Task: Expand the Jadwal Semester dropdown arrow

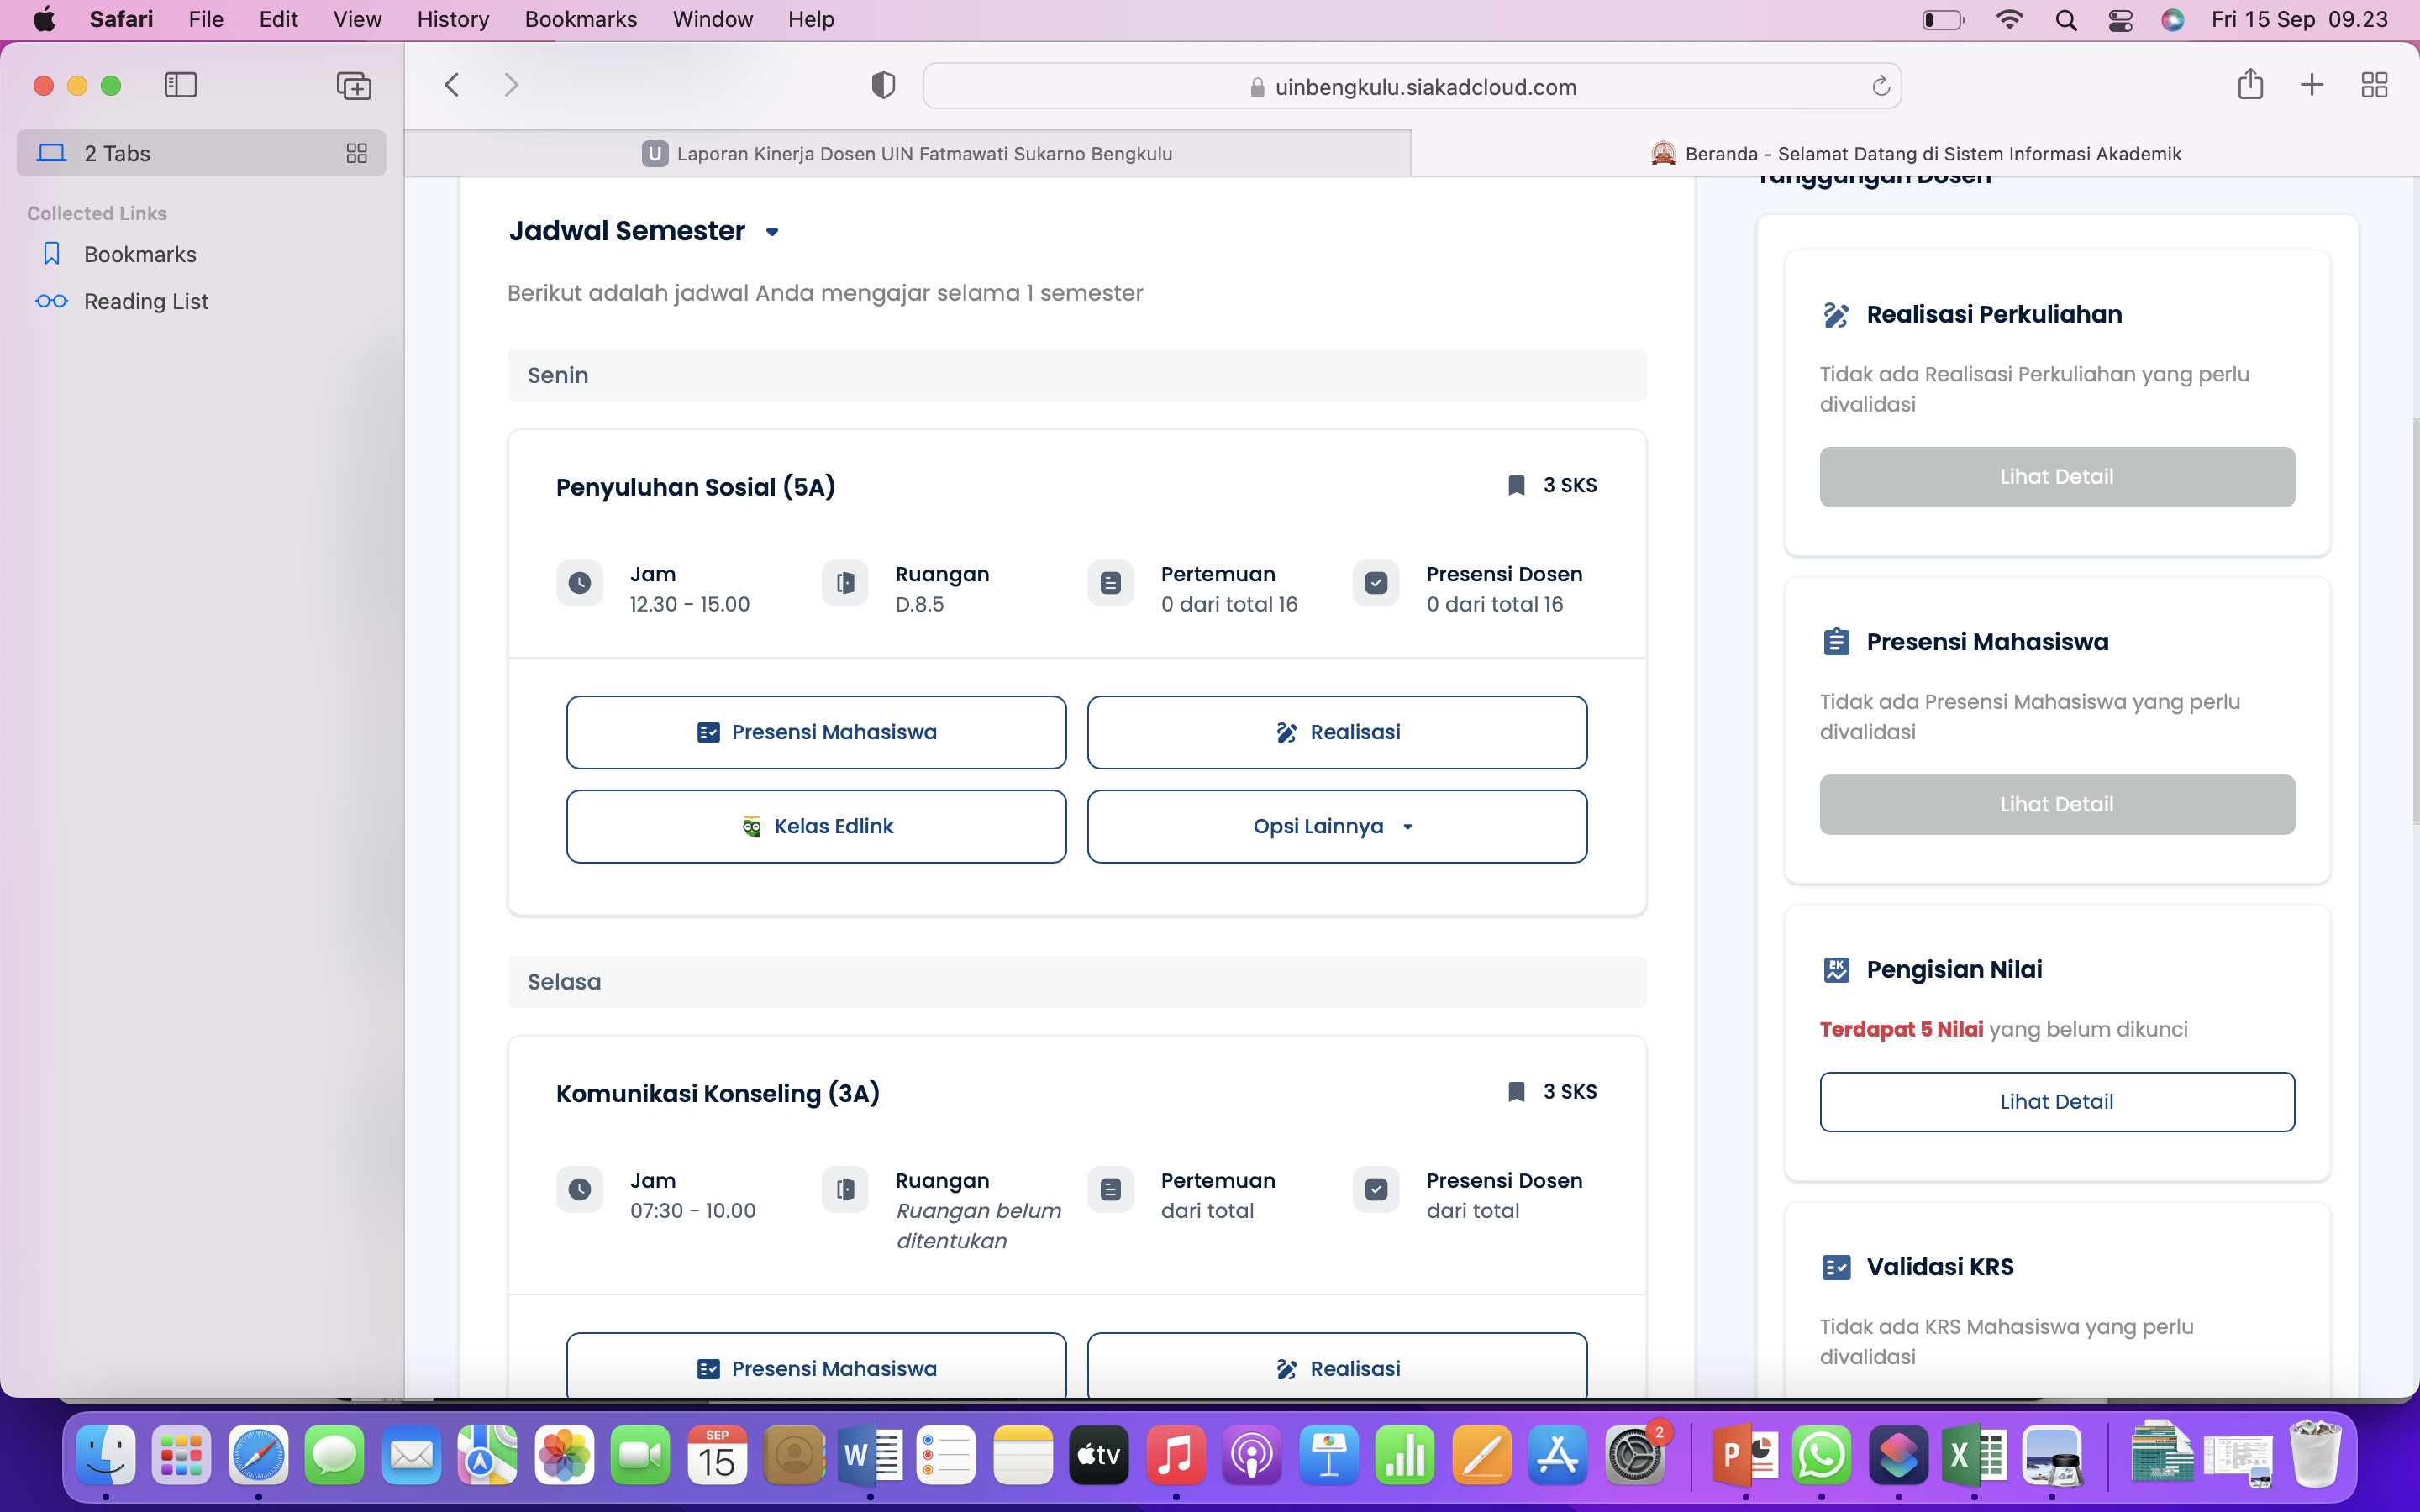Action: [772, 232]
